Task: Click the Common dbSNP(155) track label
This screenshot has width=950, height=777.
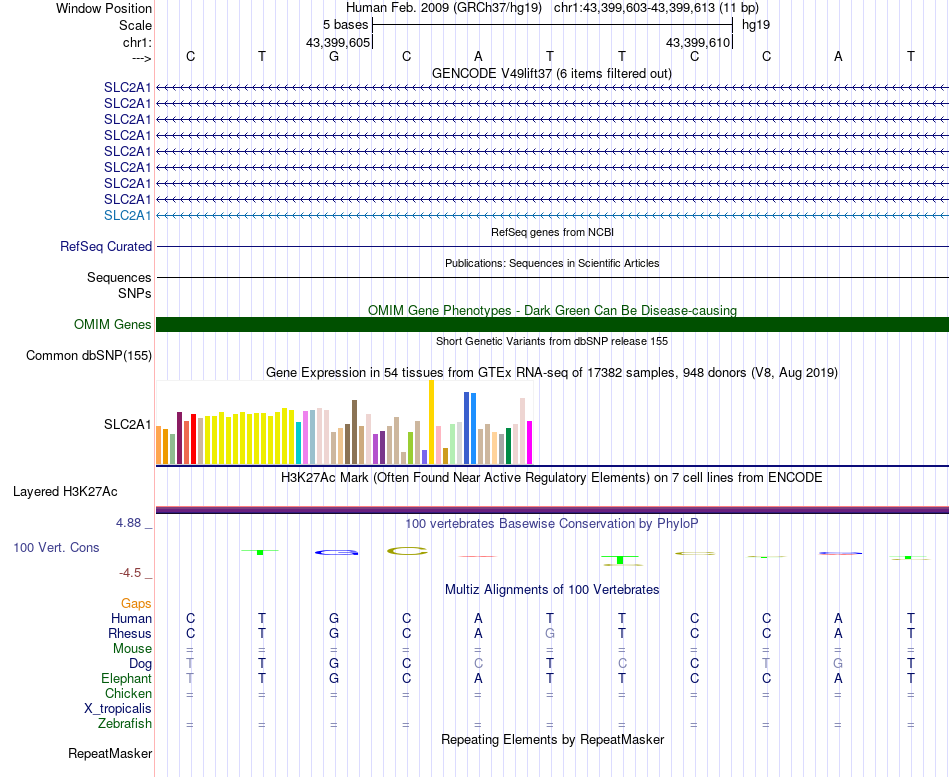Action: click(89, 355)
